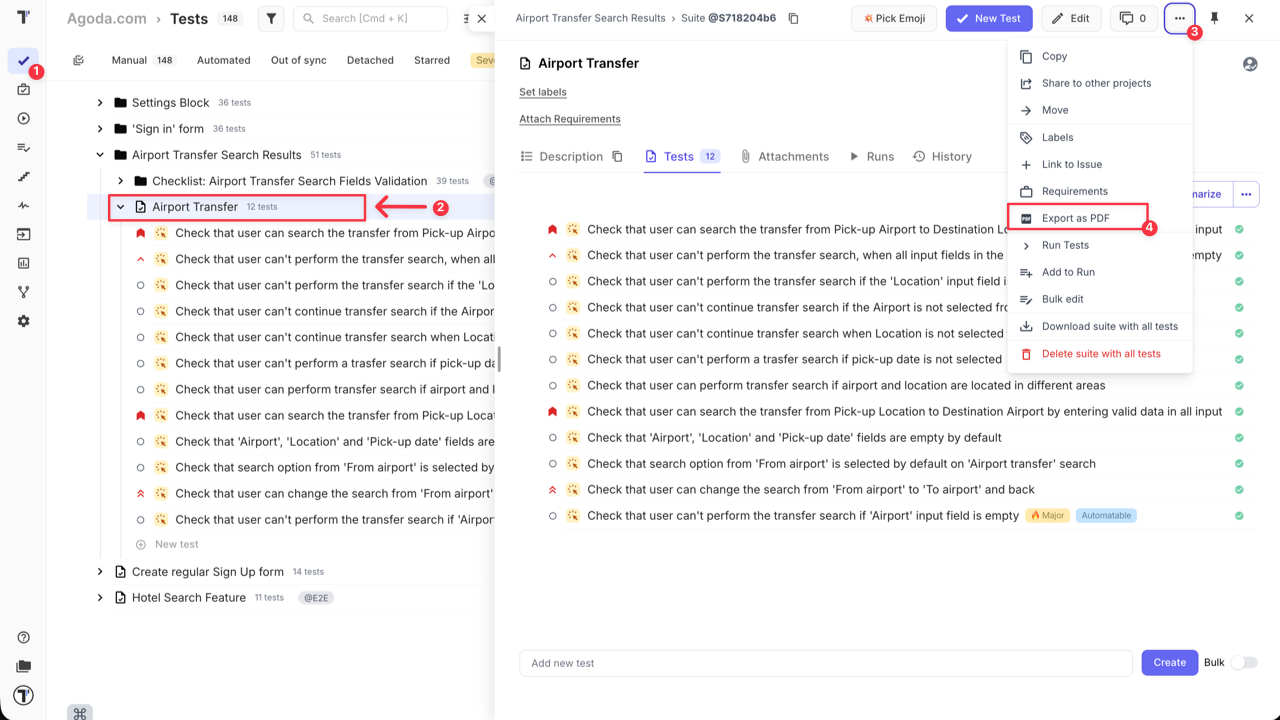Expand the Hotel Search Feature folder
Screen dimensions: 1280x720
(x=99, y=597)
